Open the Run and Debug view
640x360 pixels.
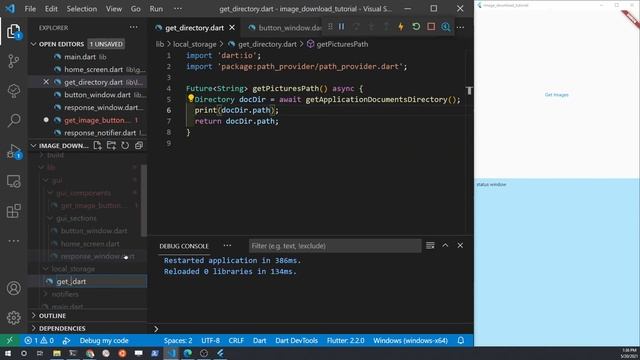tap(13, 151)
